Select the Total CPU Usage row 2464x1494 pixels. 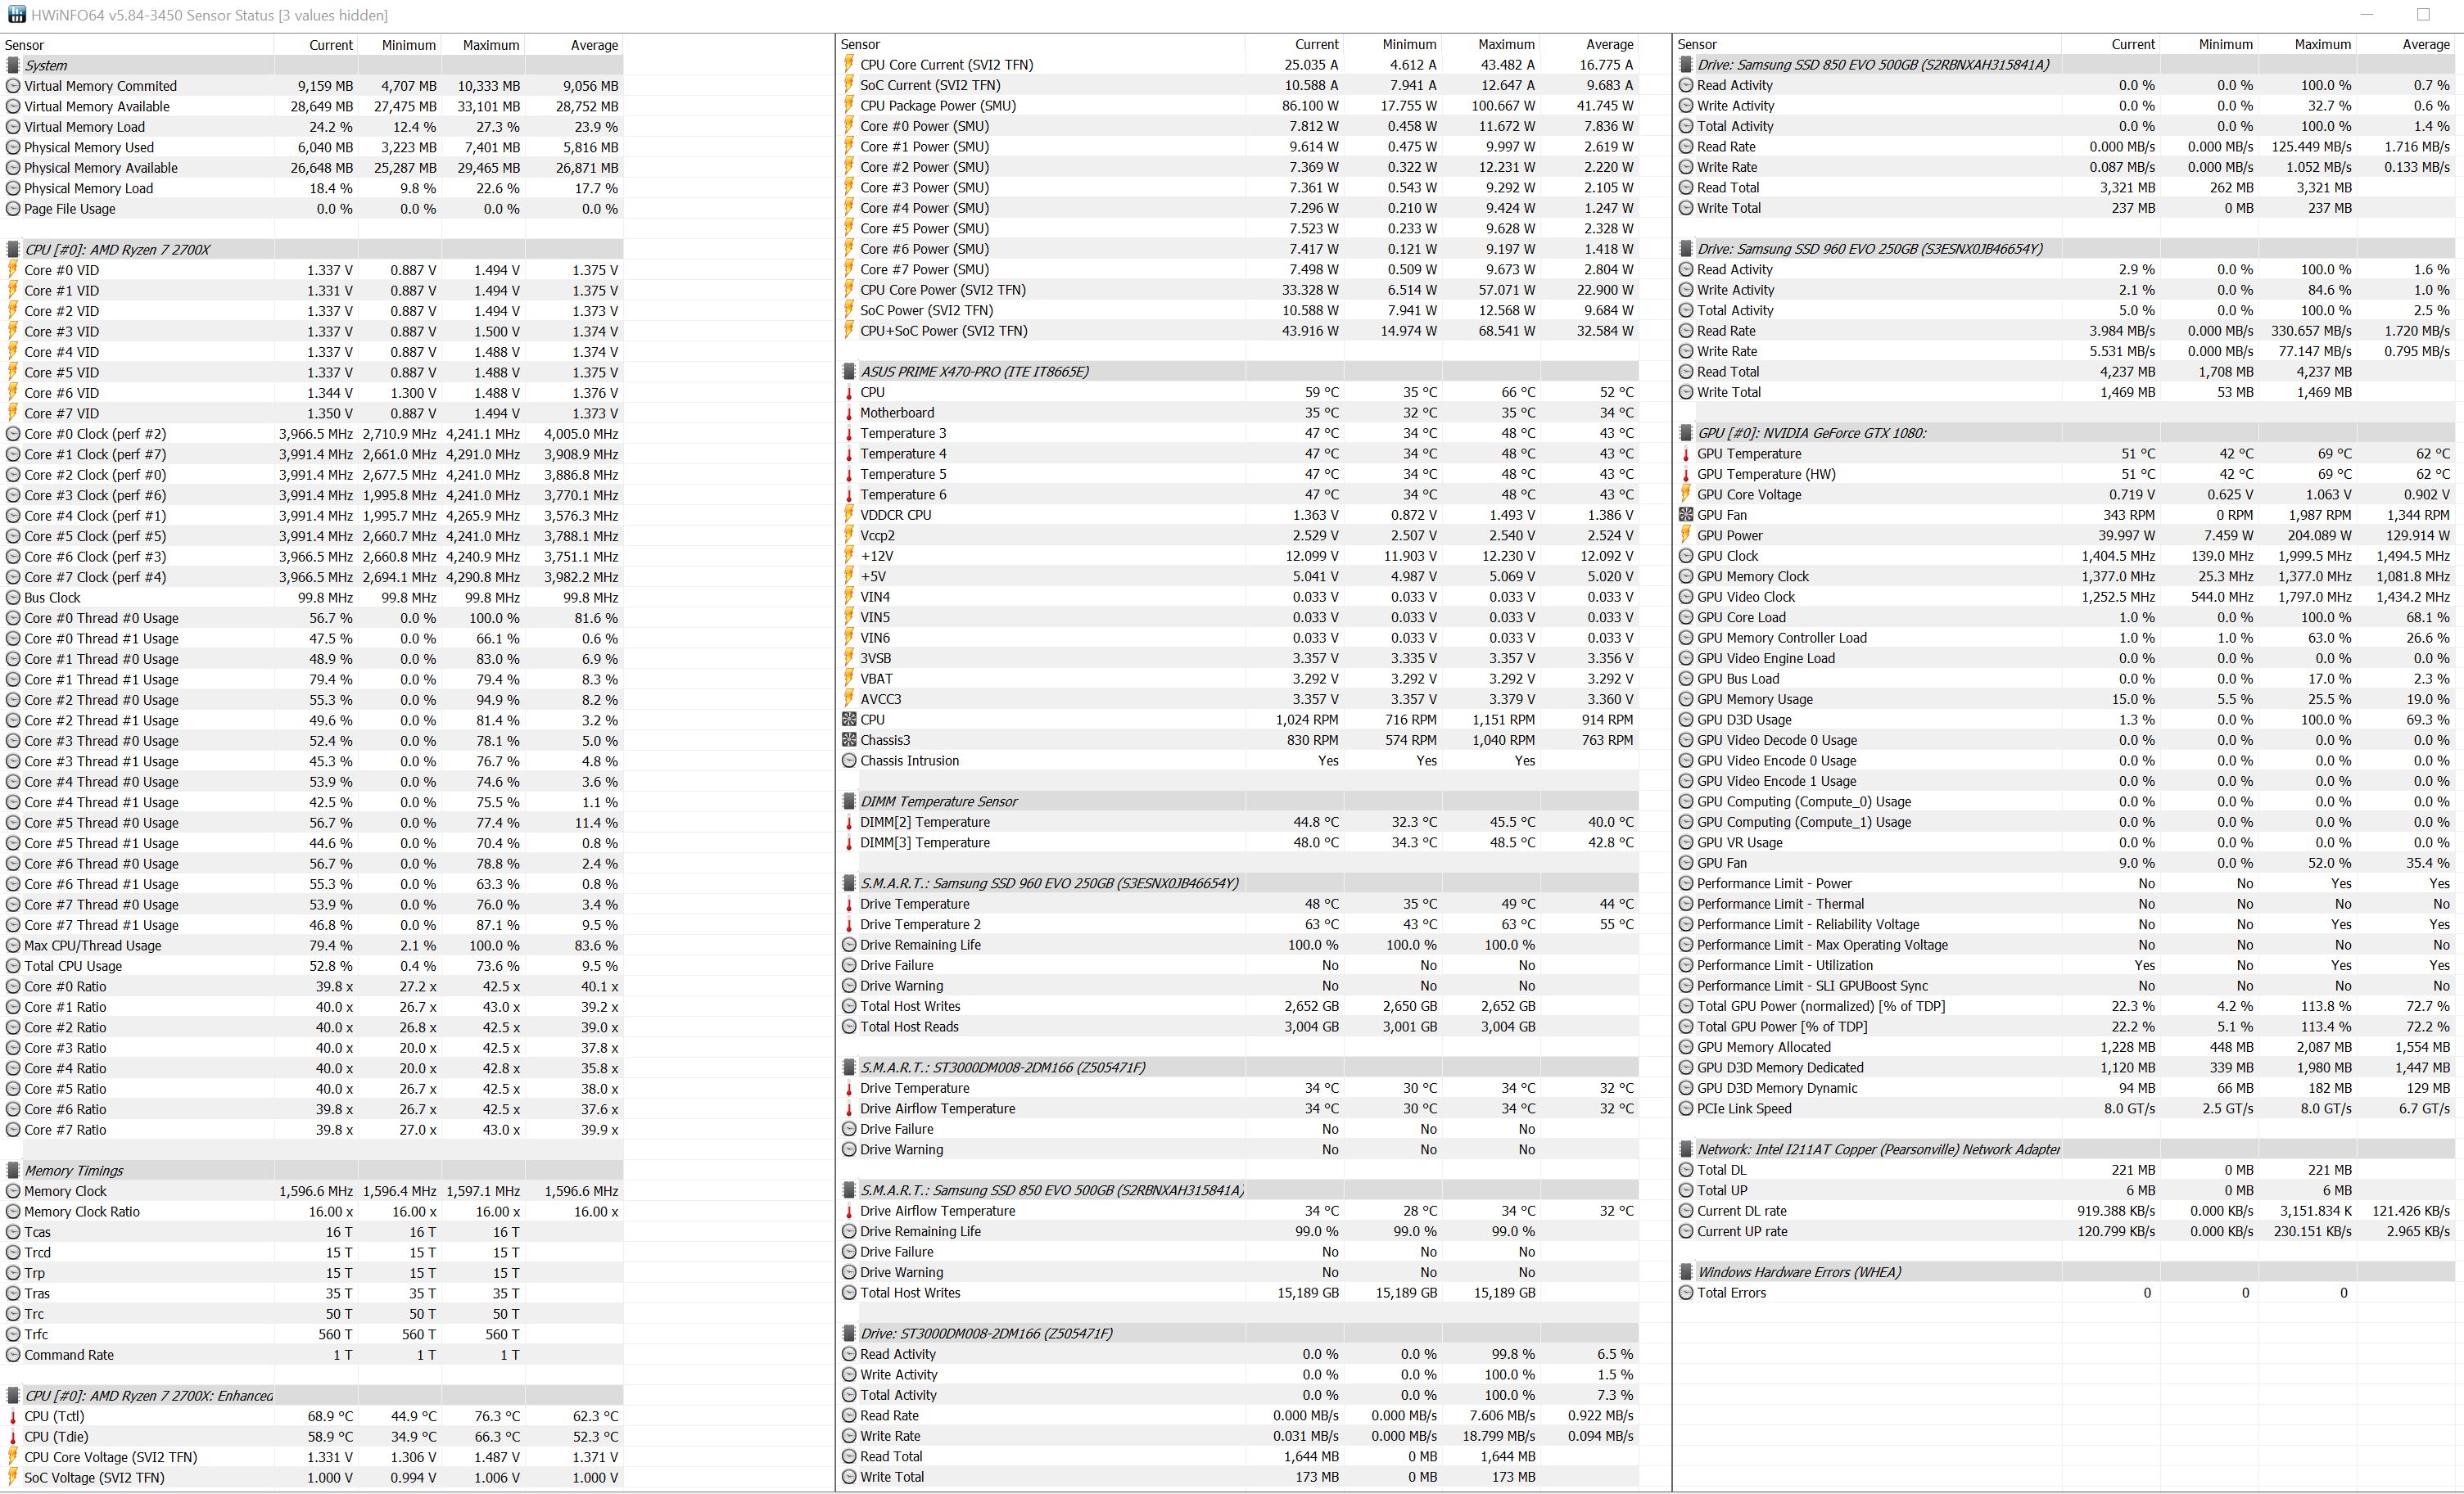(313, 966)
